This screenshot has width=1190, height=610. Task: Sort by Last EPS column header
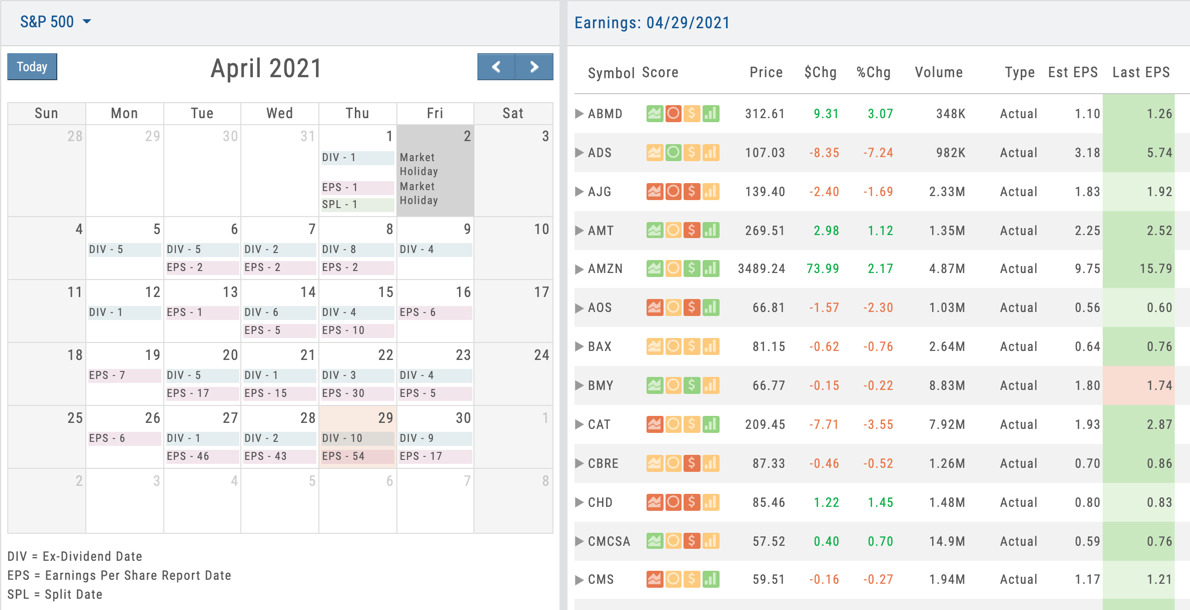pos(1141,73)
